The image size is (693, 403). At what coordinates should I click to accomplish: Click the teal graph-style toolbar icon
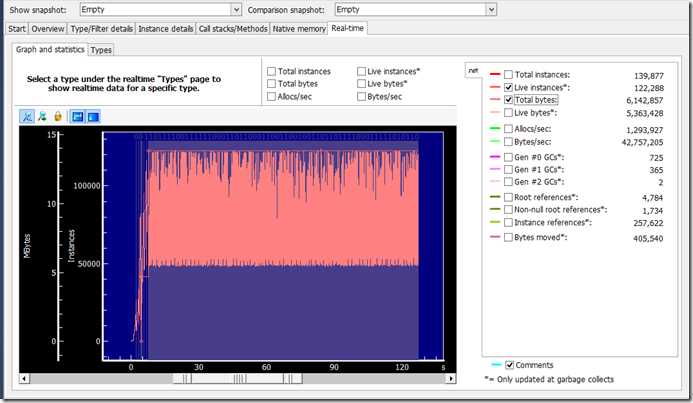pos(42,117)
